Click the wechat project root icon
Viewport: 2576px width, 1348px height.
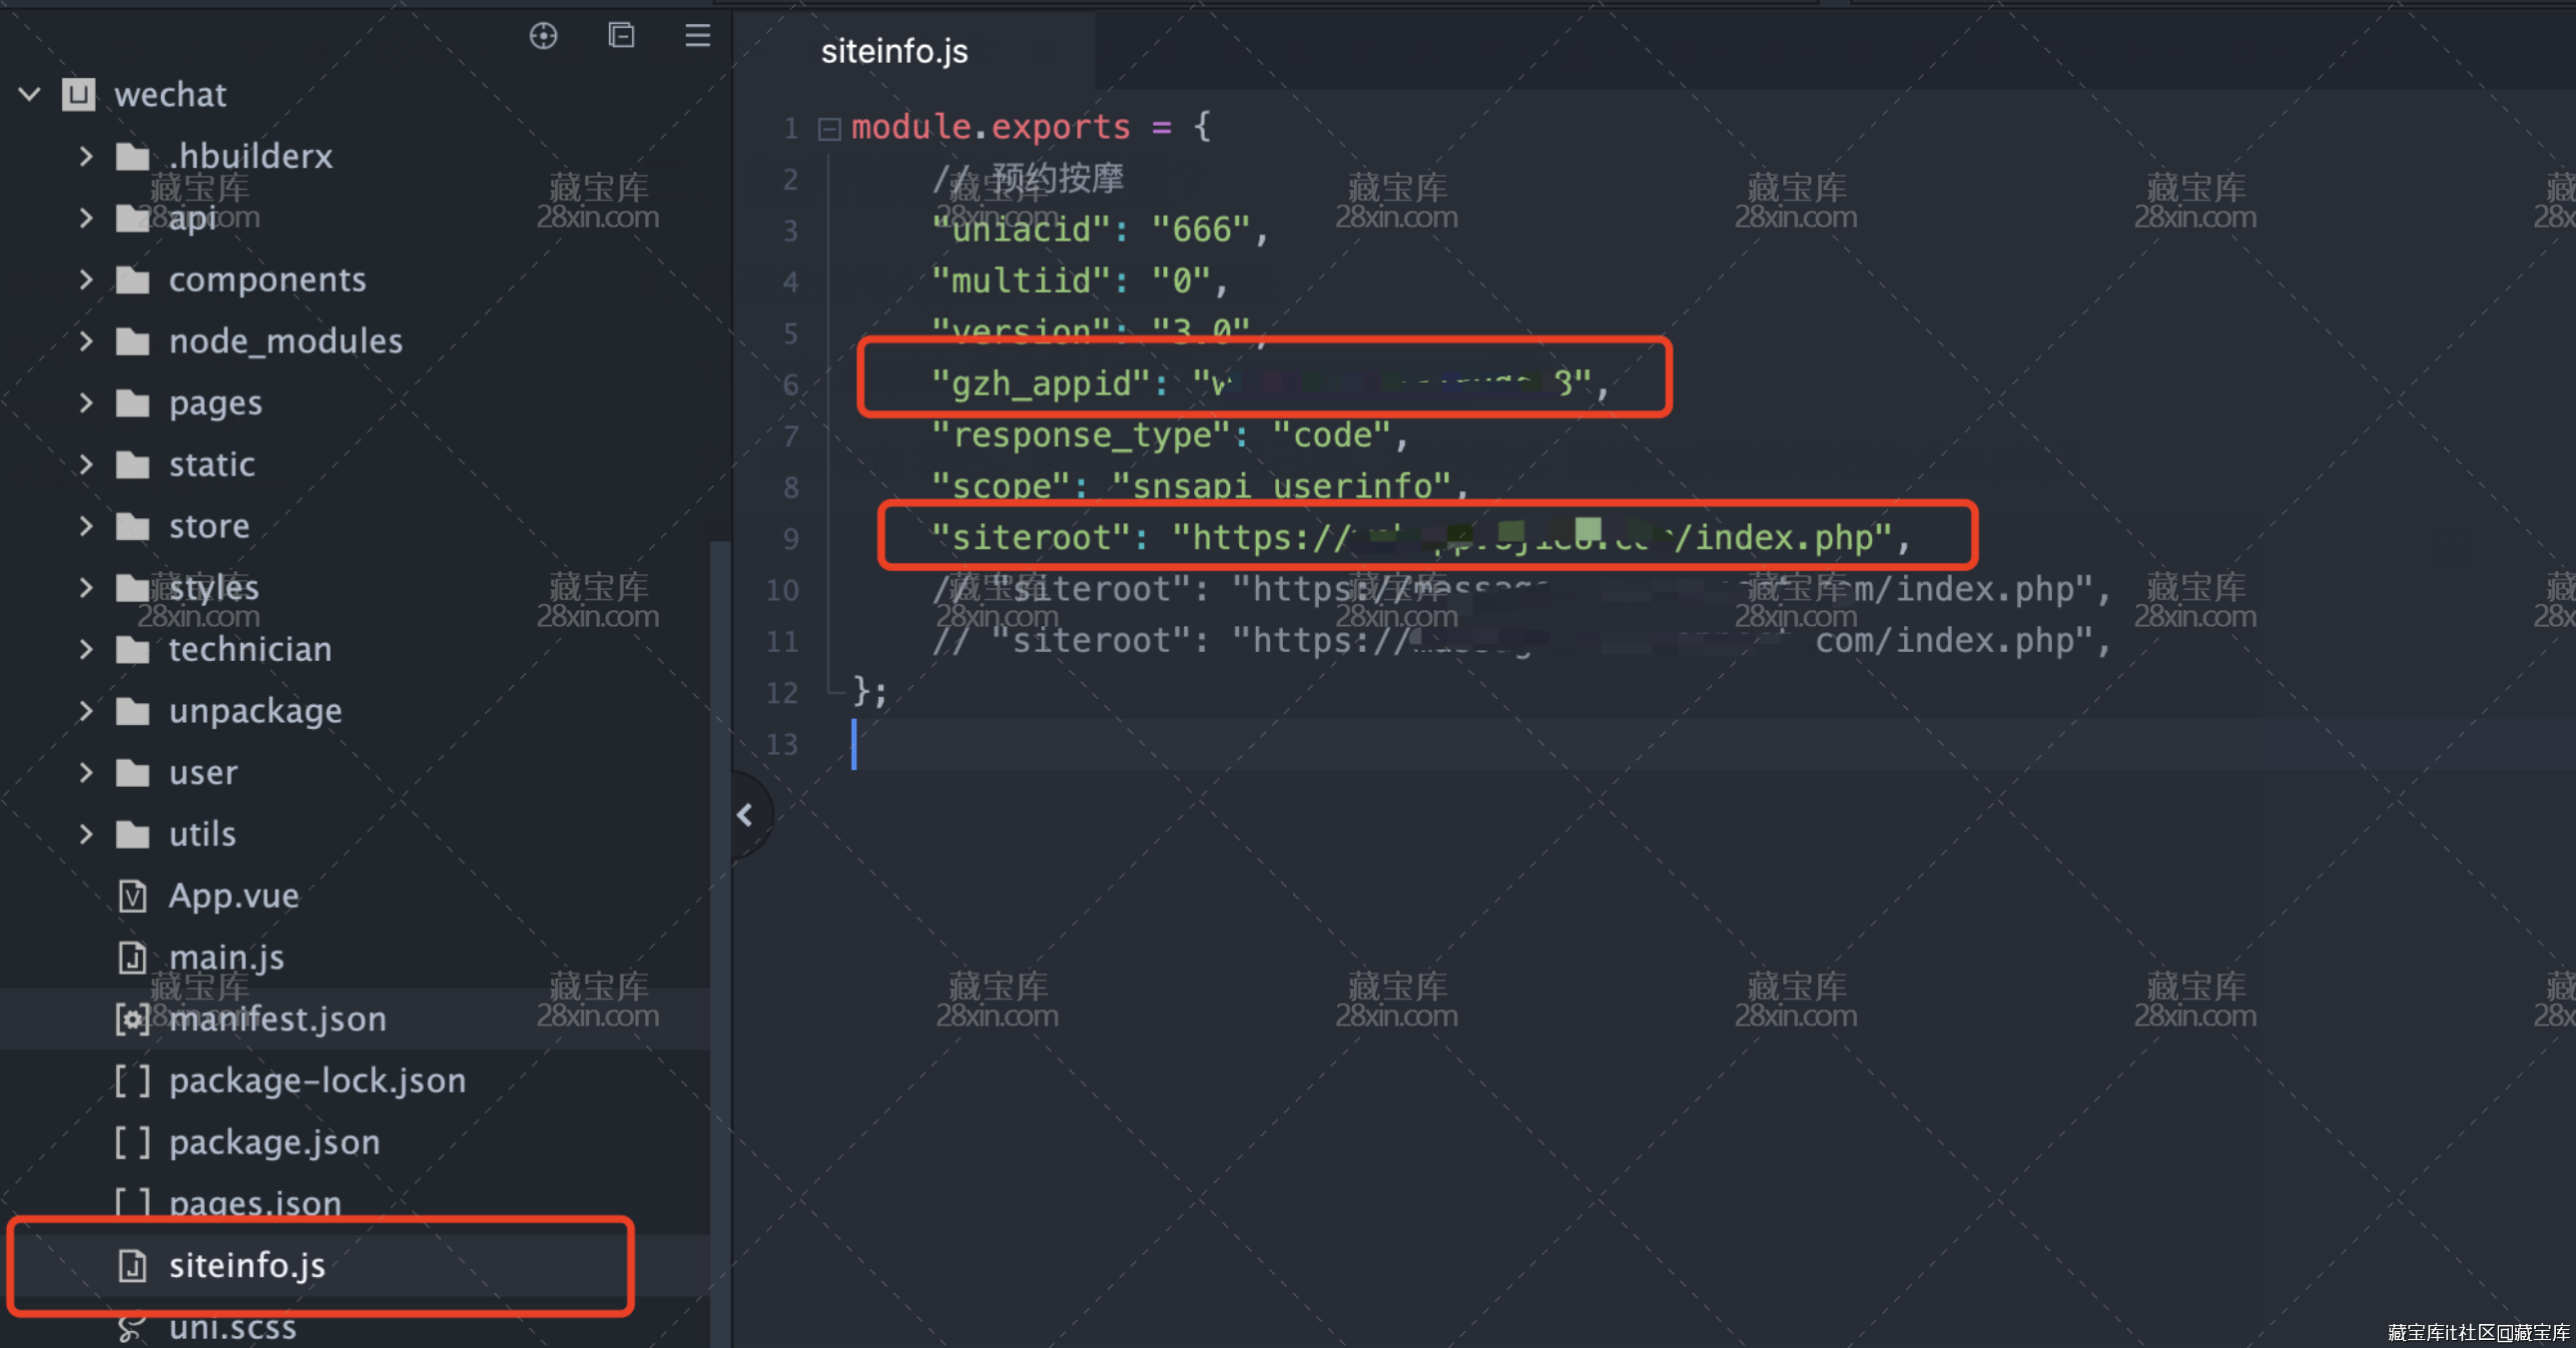coord(79,95)
